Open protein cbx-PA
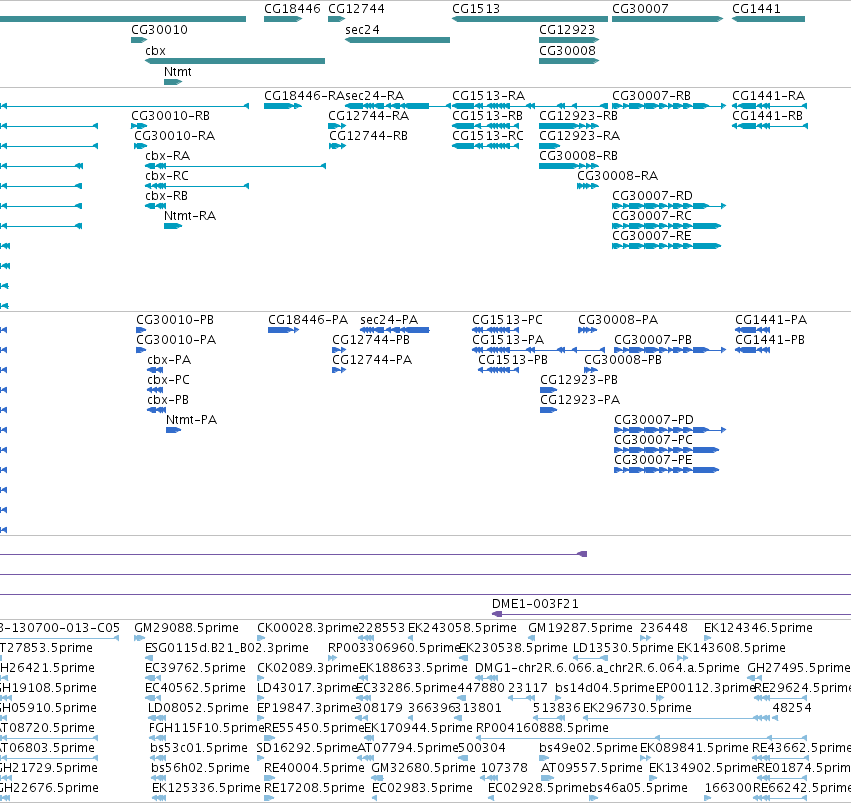 point(169,360)
